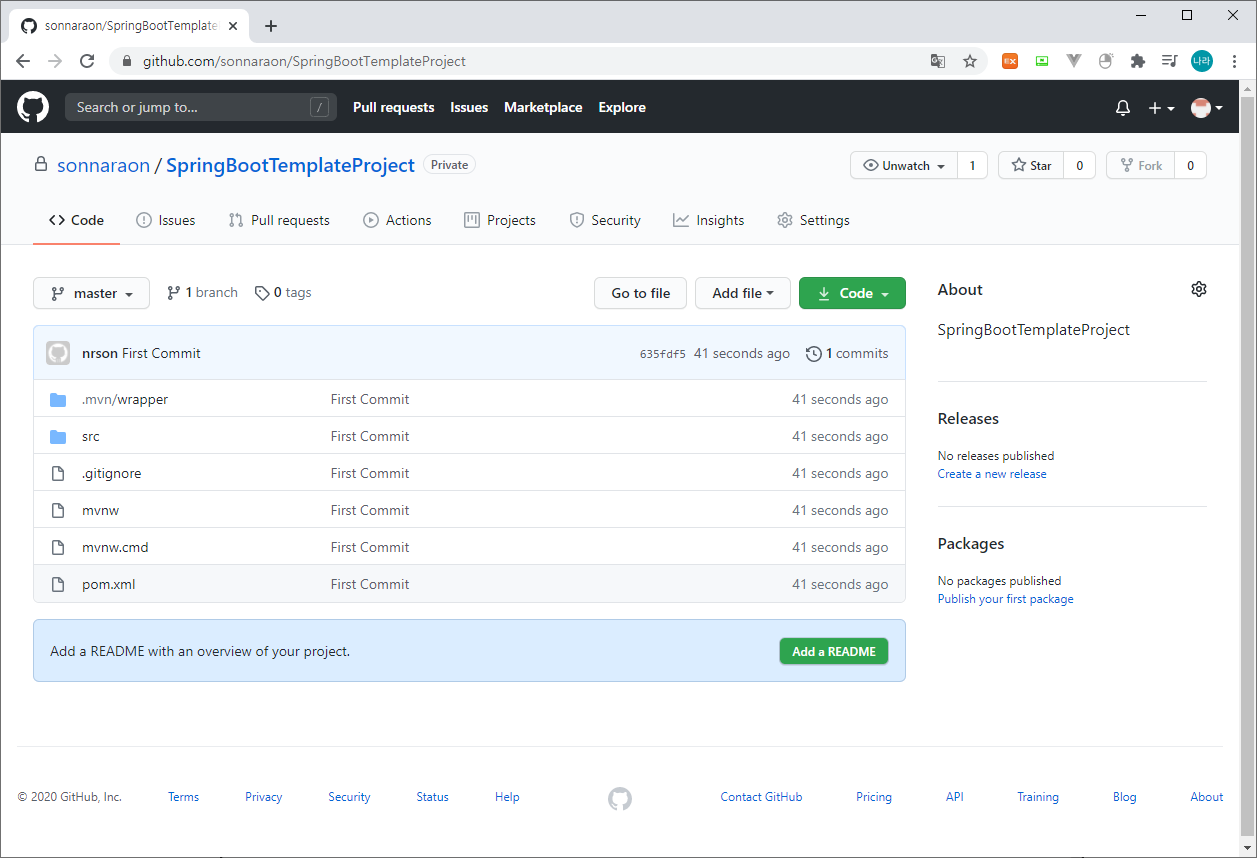Switch to the repository Pull requests tab

[279, 220]
